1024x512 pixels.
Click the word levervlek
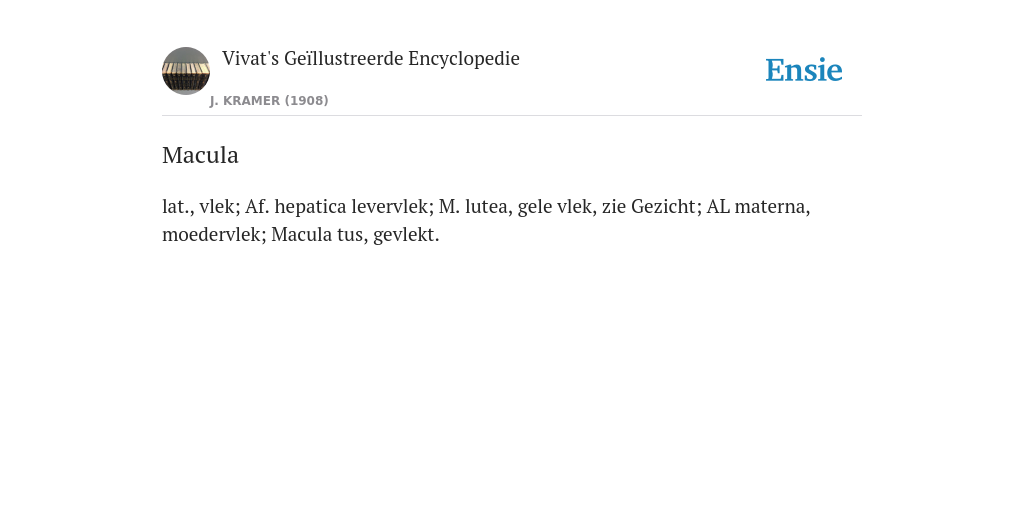click(389, 207)
